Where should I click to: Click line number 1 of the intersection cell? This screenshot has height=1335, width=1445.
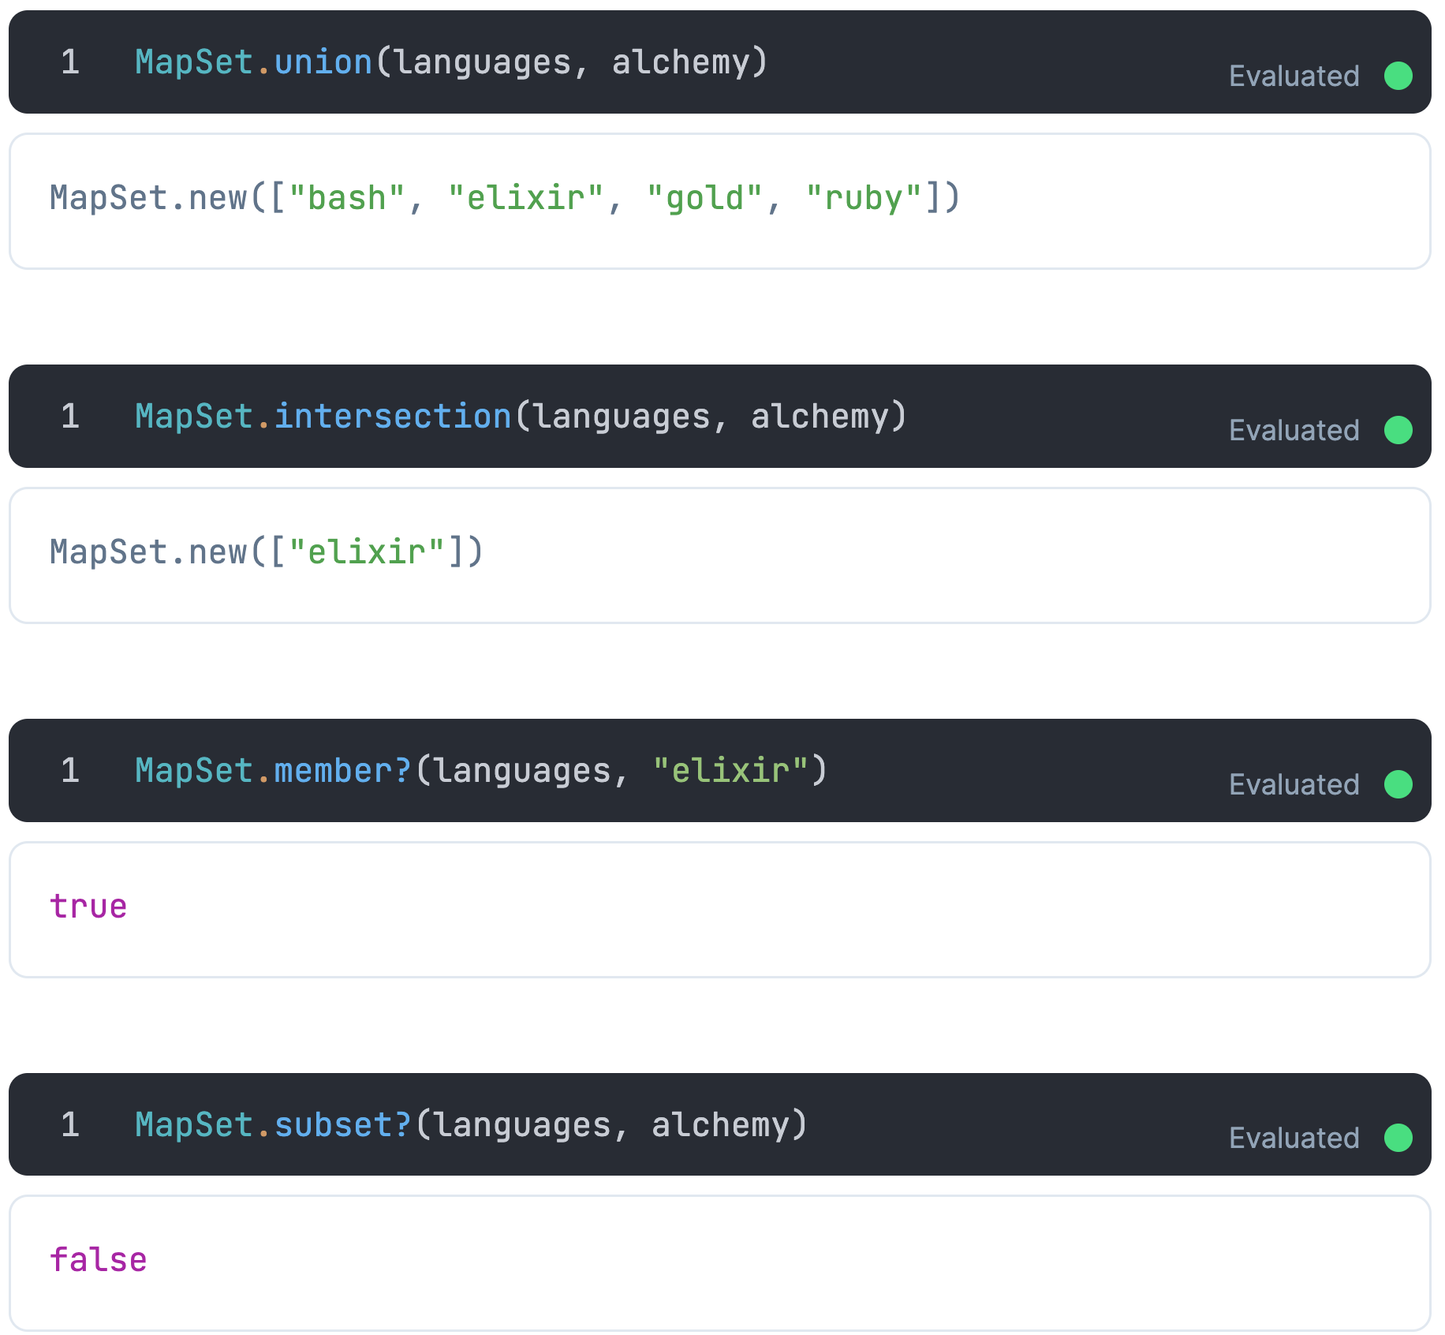(x=69, y=416)
